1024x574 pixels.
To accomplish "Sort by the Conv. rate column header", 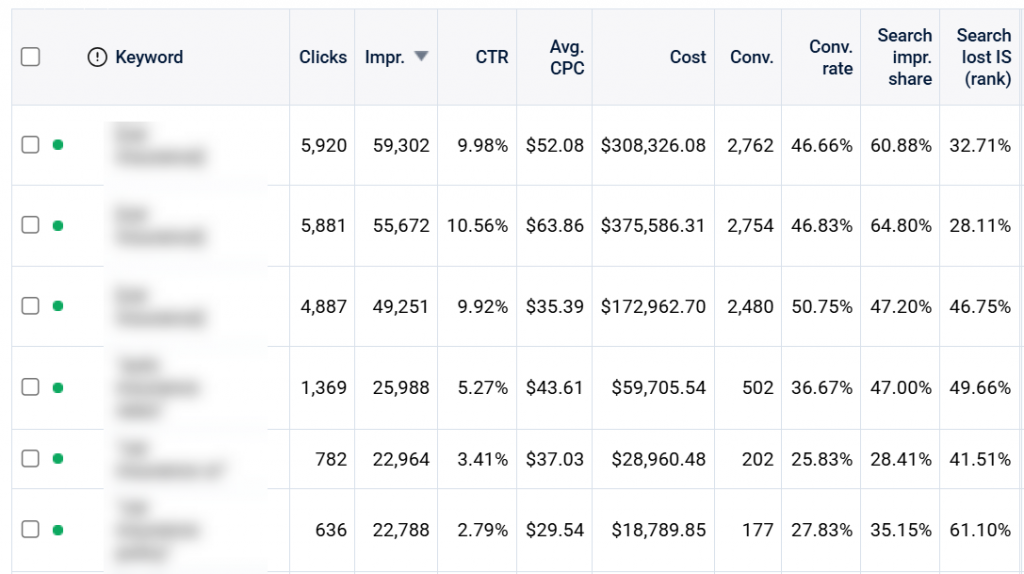I will click(x=831, y=57).
